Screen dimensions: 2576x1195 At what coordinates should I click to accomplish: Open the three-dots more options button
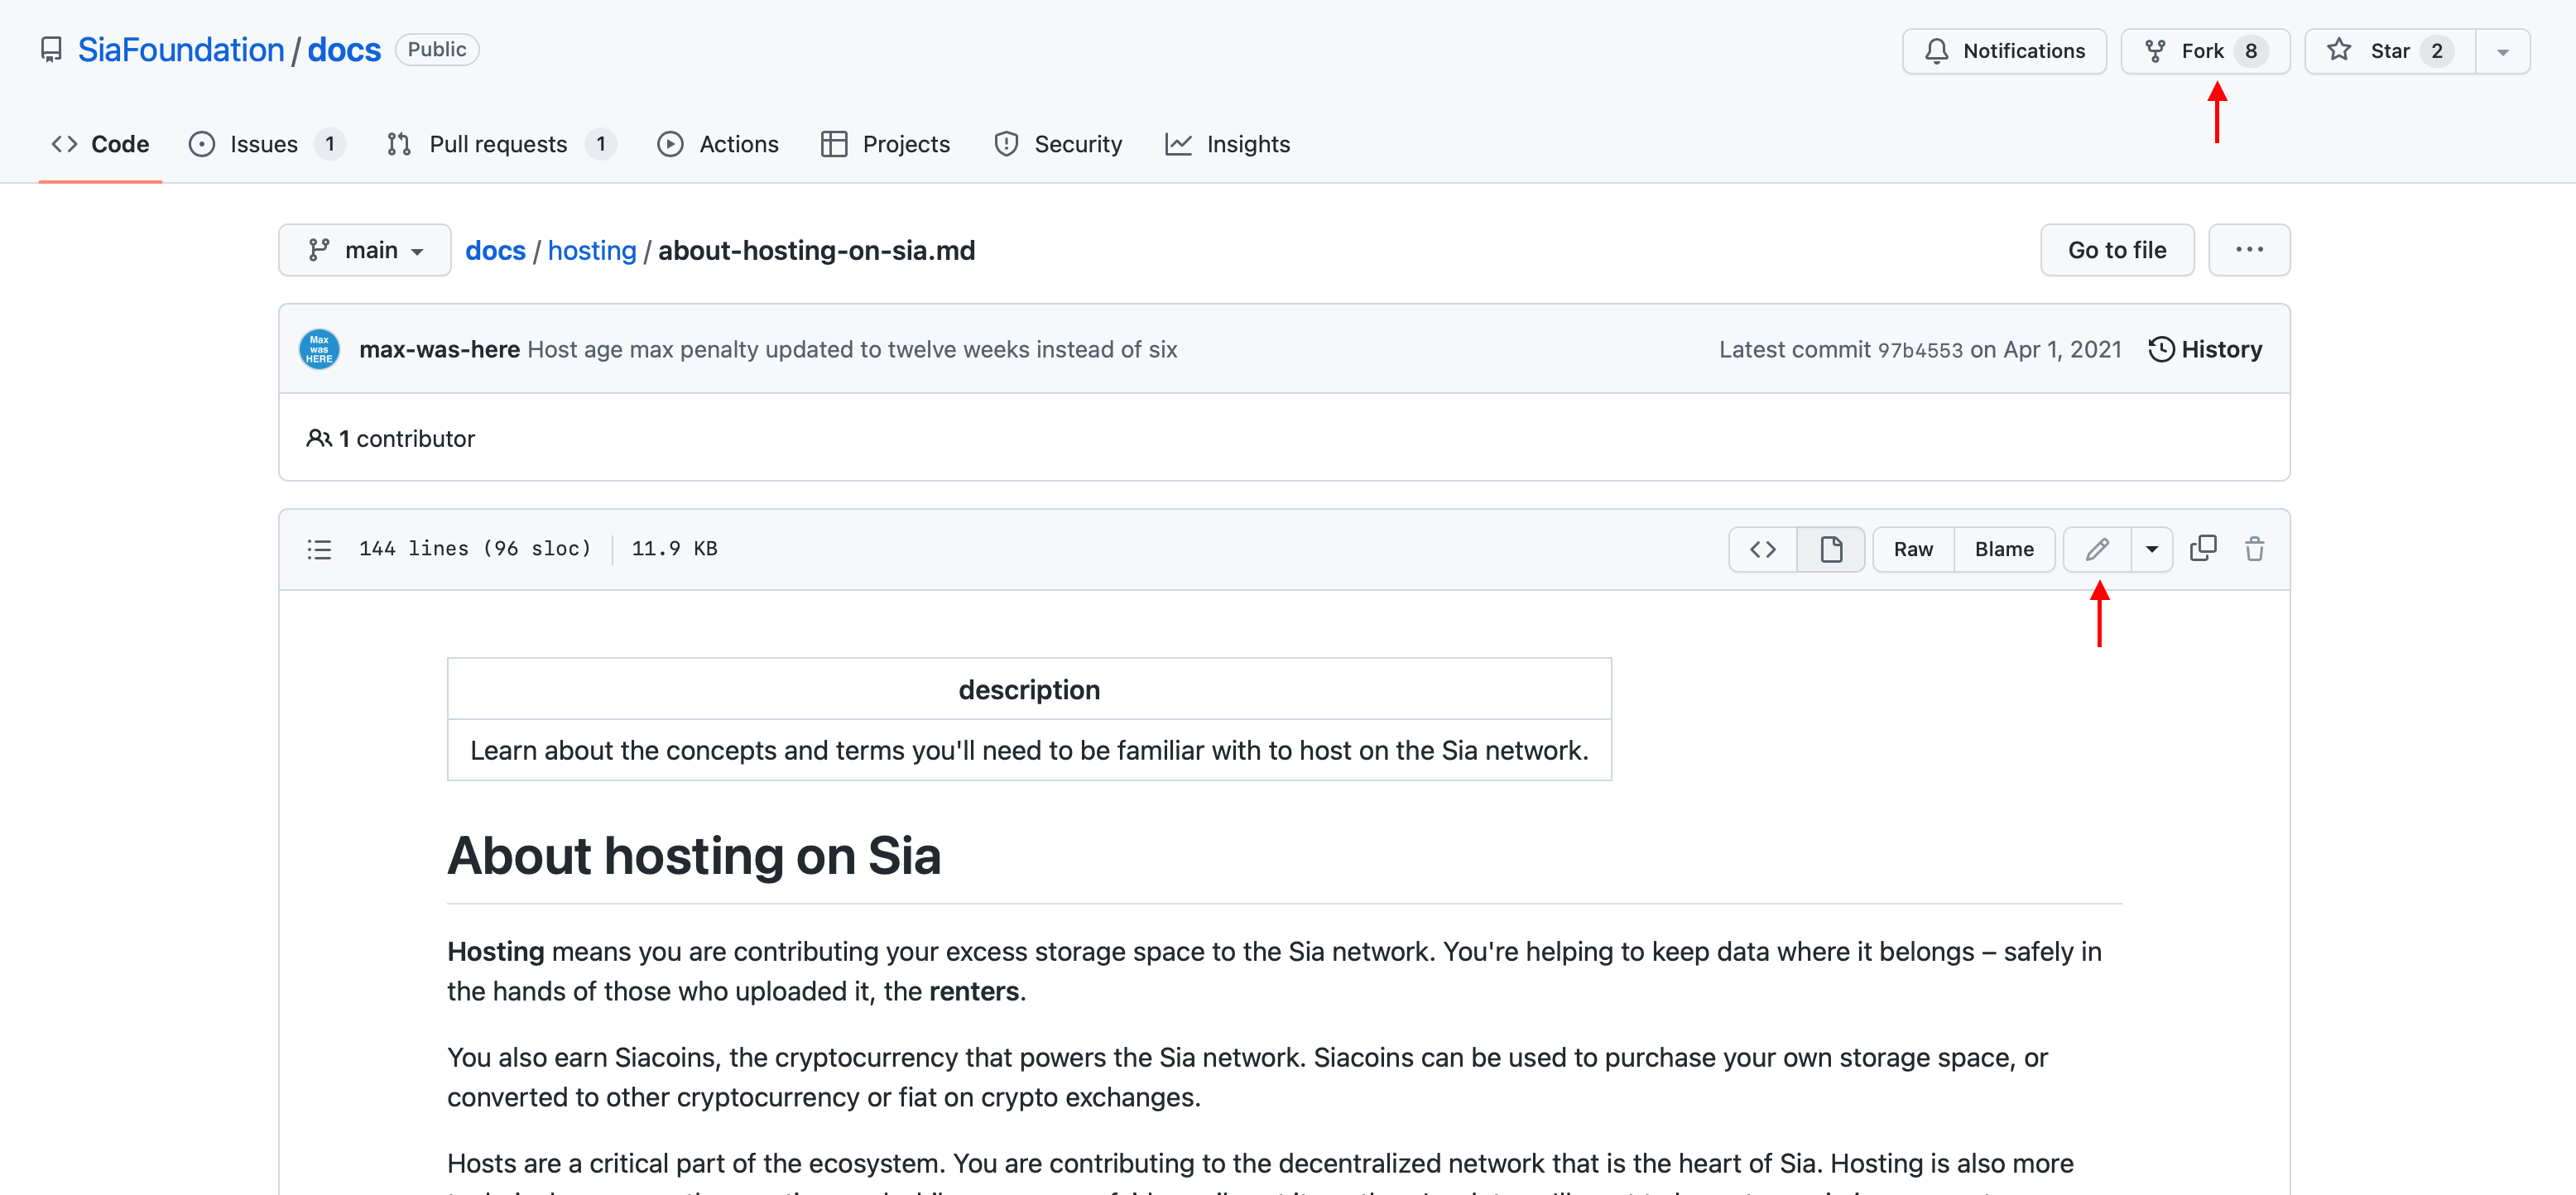2248,250
